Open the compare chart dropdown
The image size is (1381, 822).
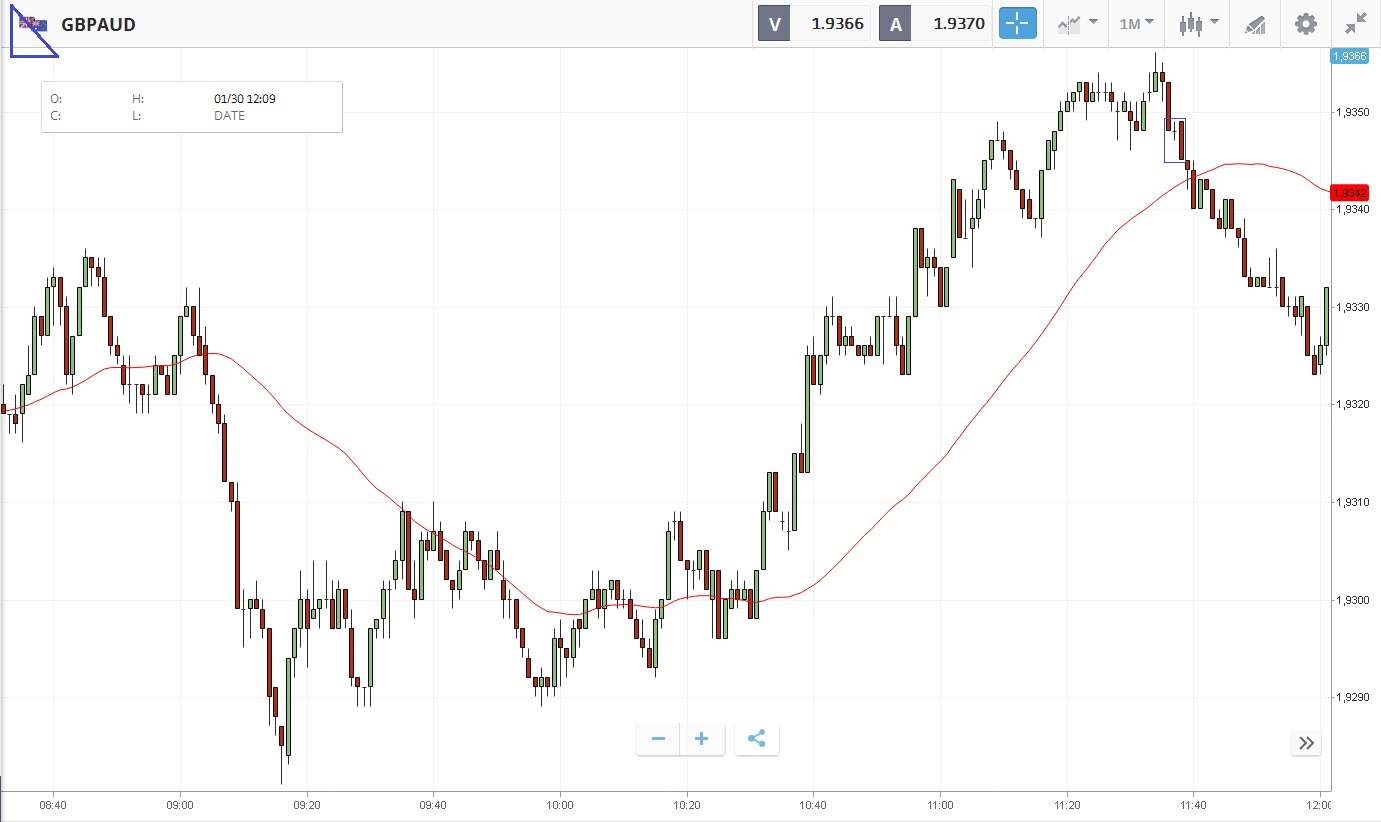(x=1078, y=24)
